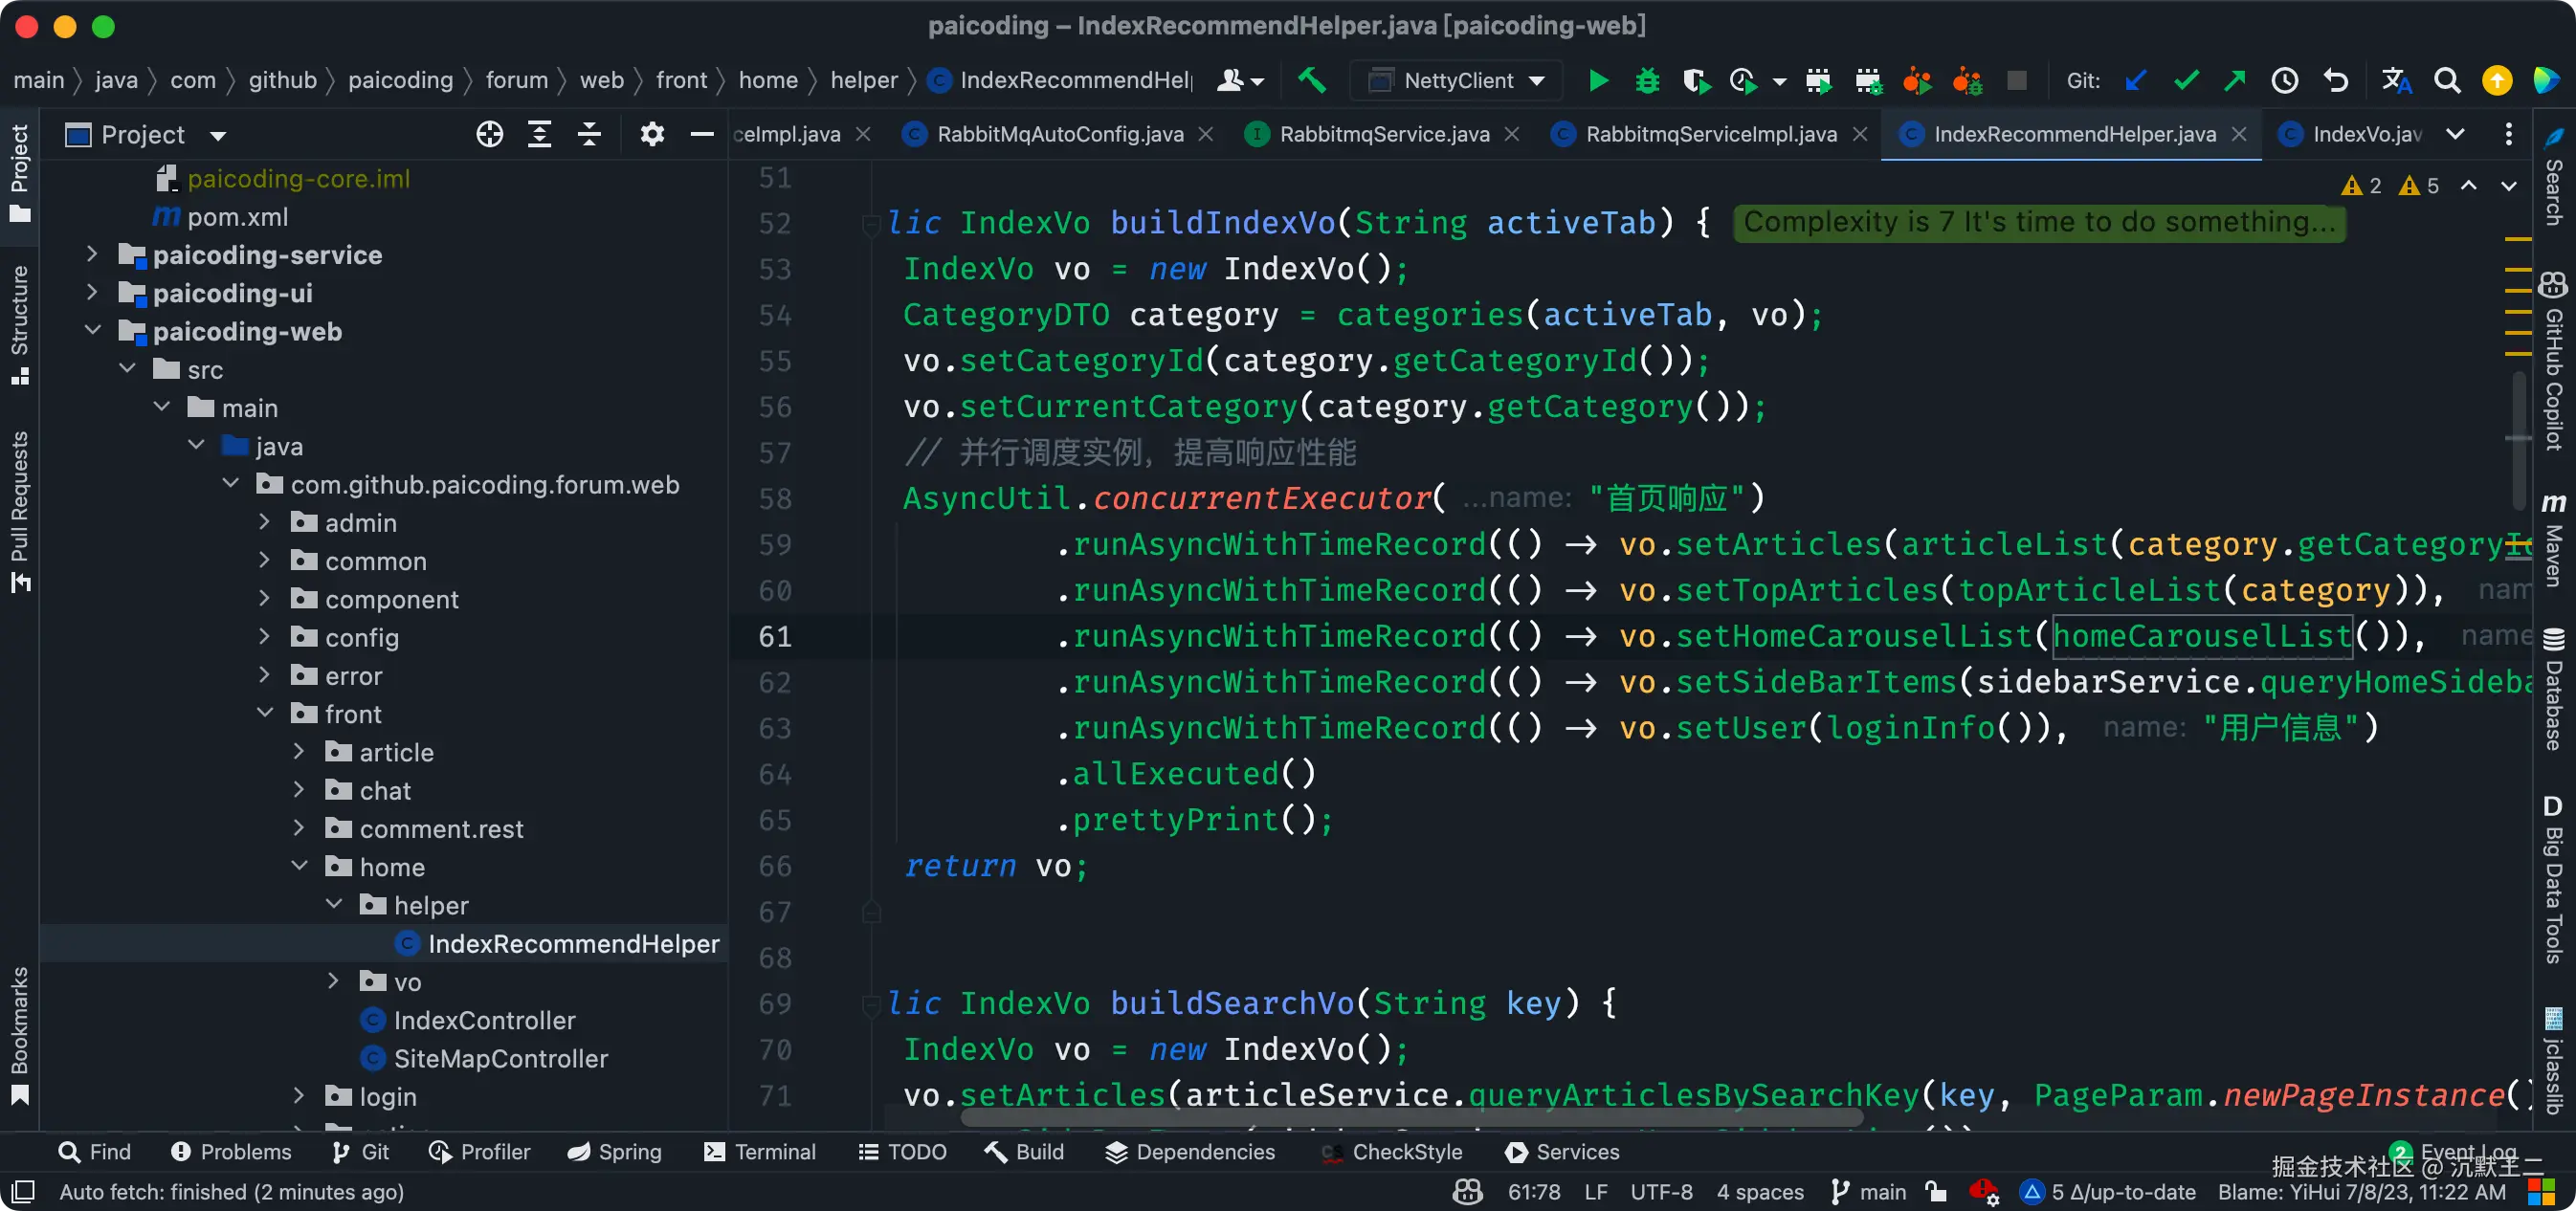Image resolution: width=2576 pixels, height=1211 pixels.
Task: Click the Debug bug icon
Action: click(x=1647, y=80)
